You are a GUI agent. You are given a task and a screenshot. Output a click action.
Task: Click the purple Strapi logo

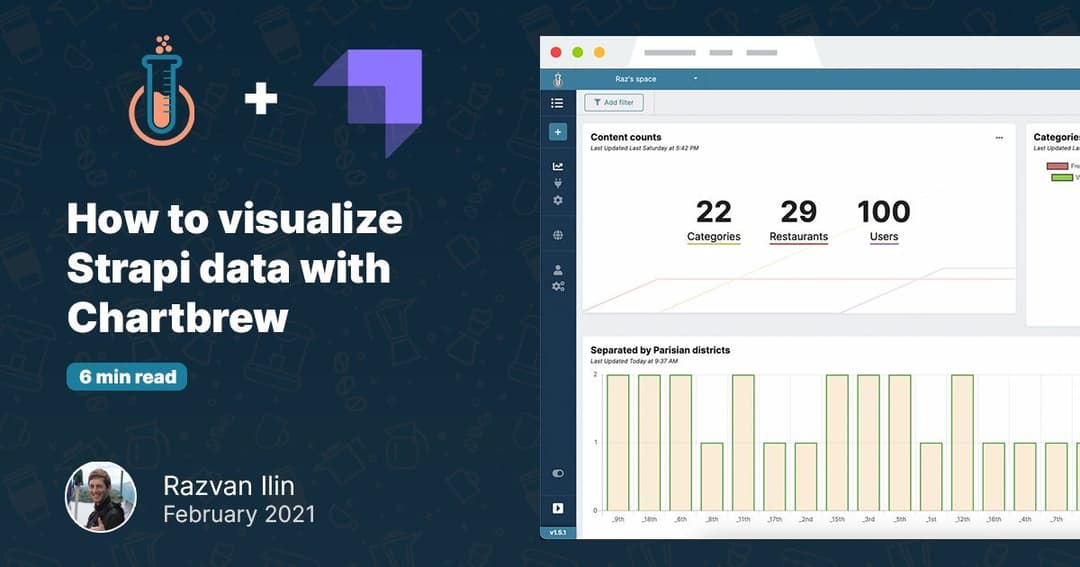[368, 103]
